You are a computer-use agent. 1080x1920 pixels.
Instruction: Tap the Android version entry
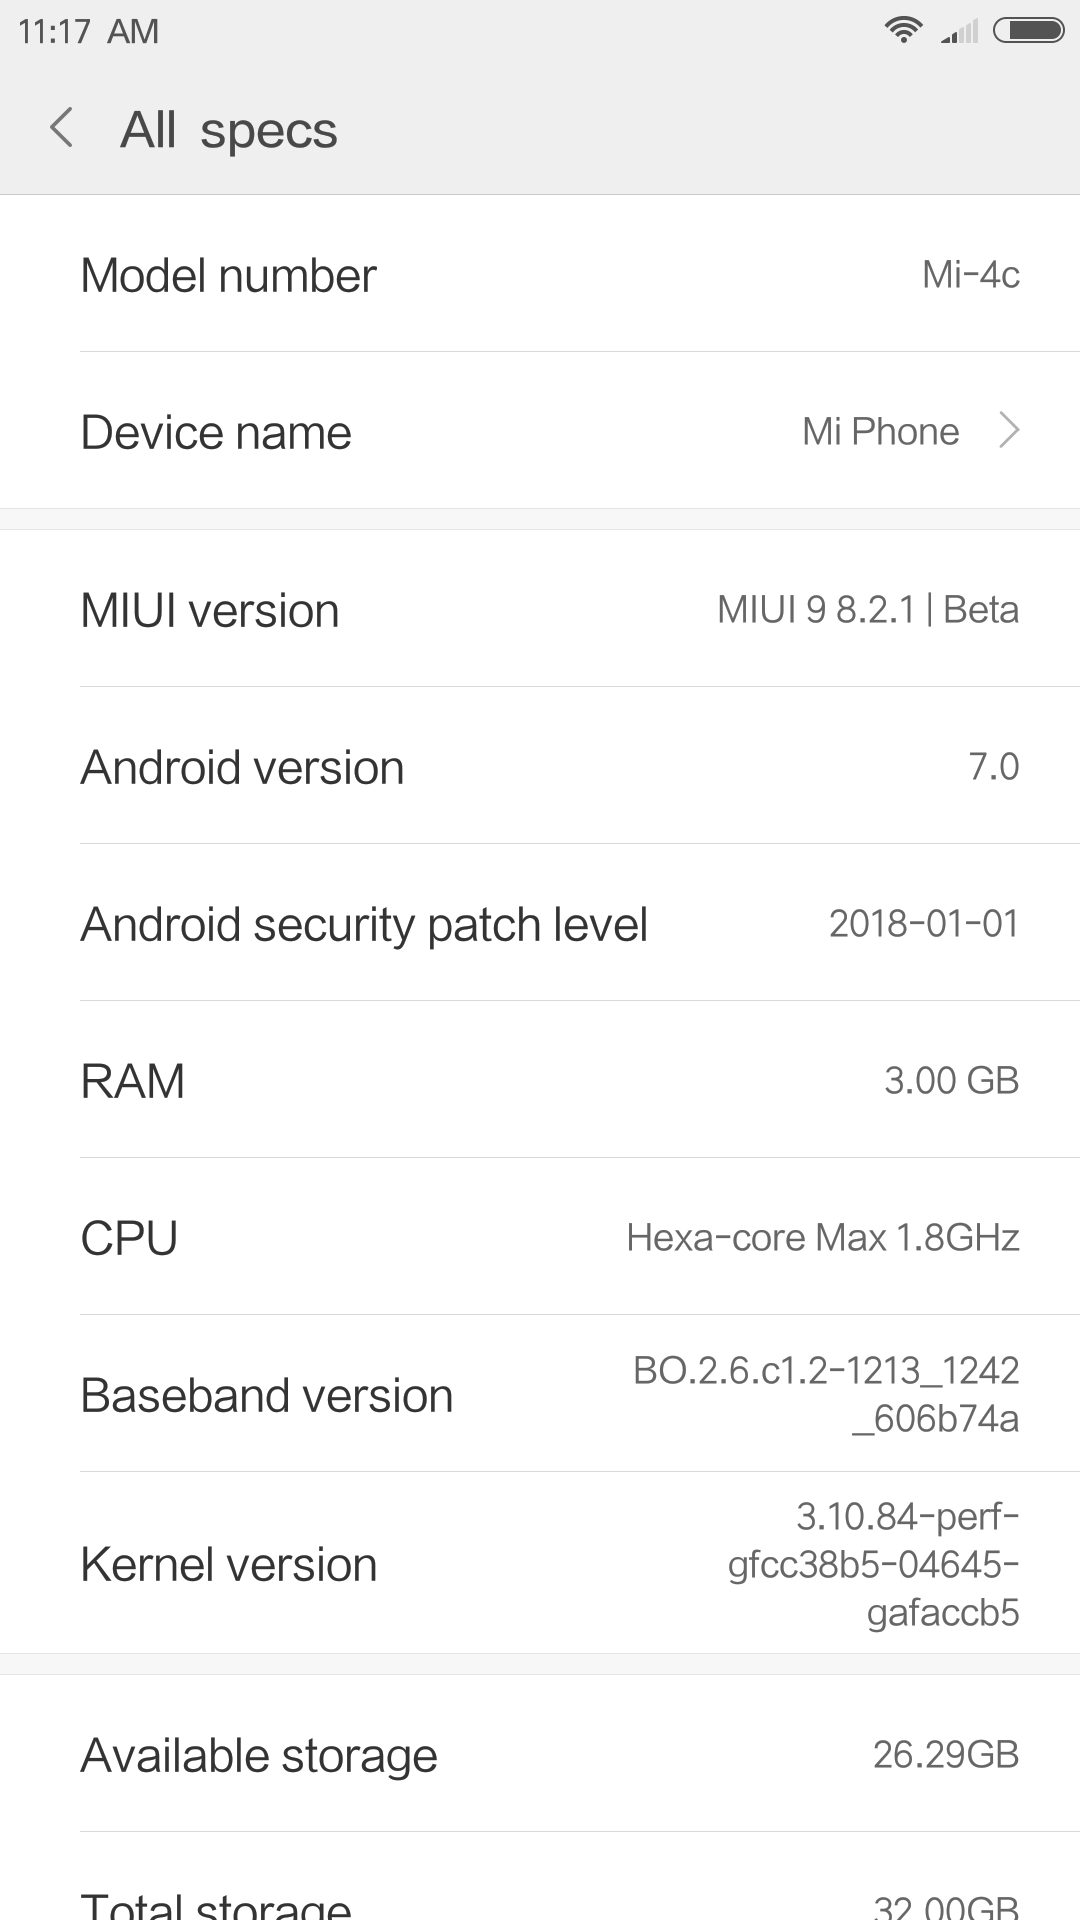[540, 767]
